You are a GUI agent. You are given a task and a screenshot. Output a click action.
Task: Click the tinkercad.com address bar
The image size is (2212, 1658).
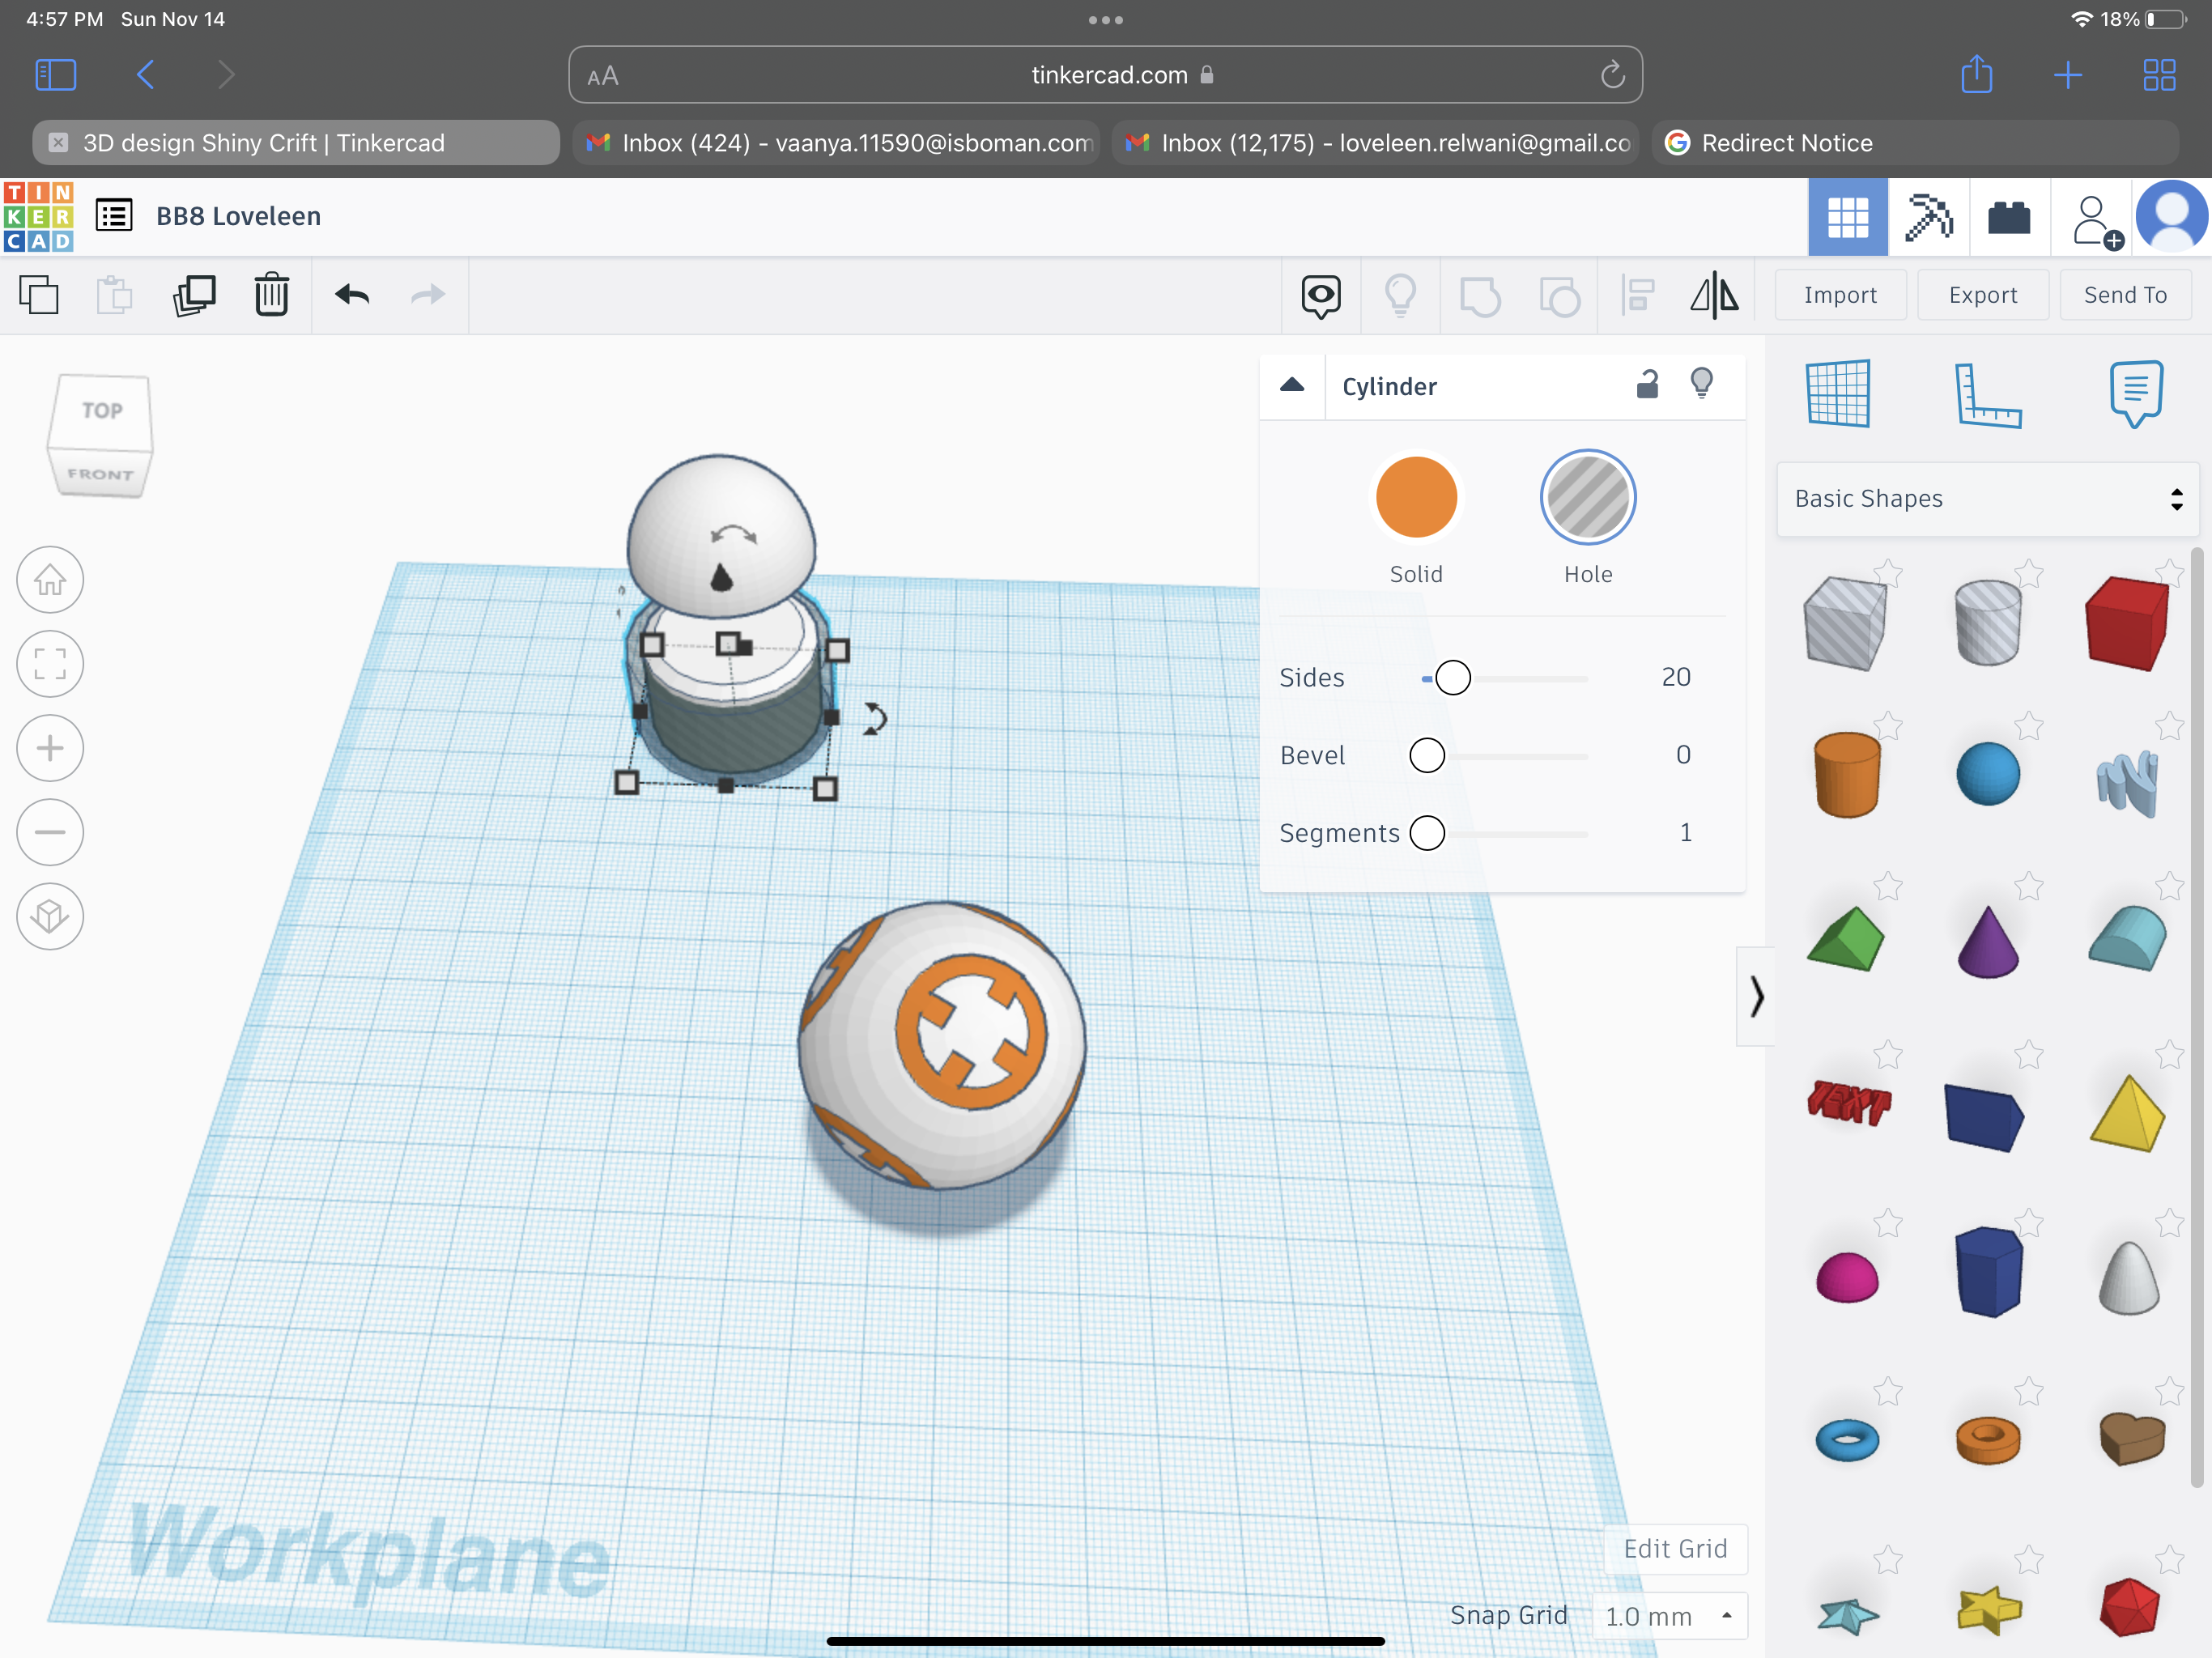click(x=1106, y=75)
